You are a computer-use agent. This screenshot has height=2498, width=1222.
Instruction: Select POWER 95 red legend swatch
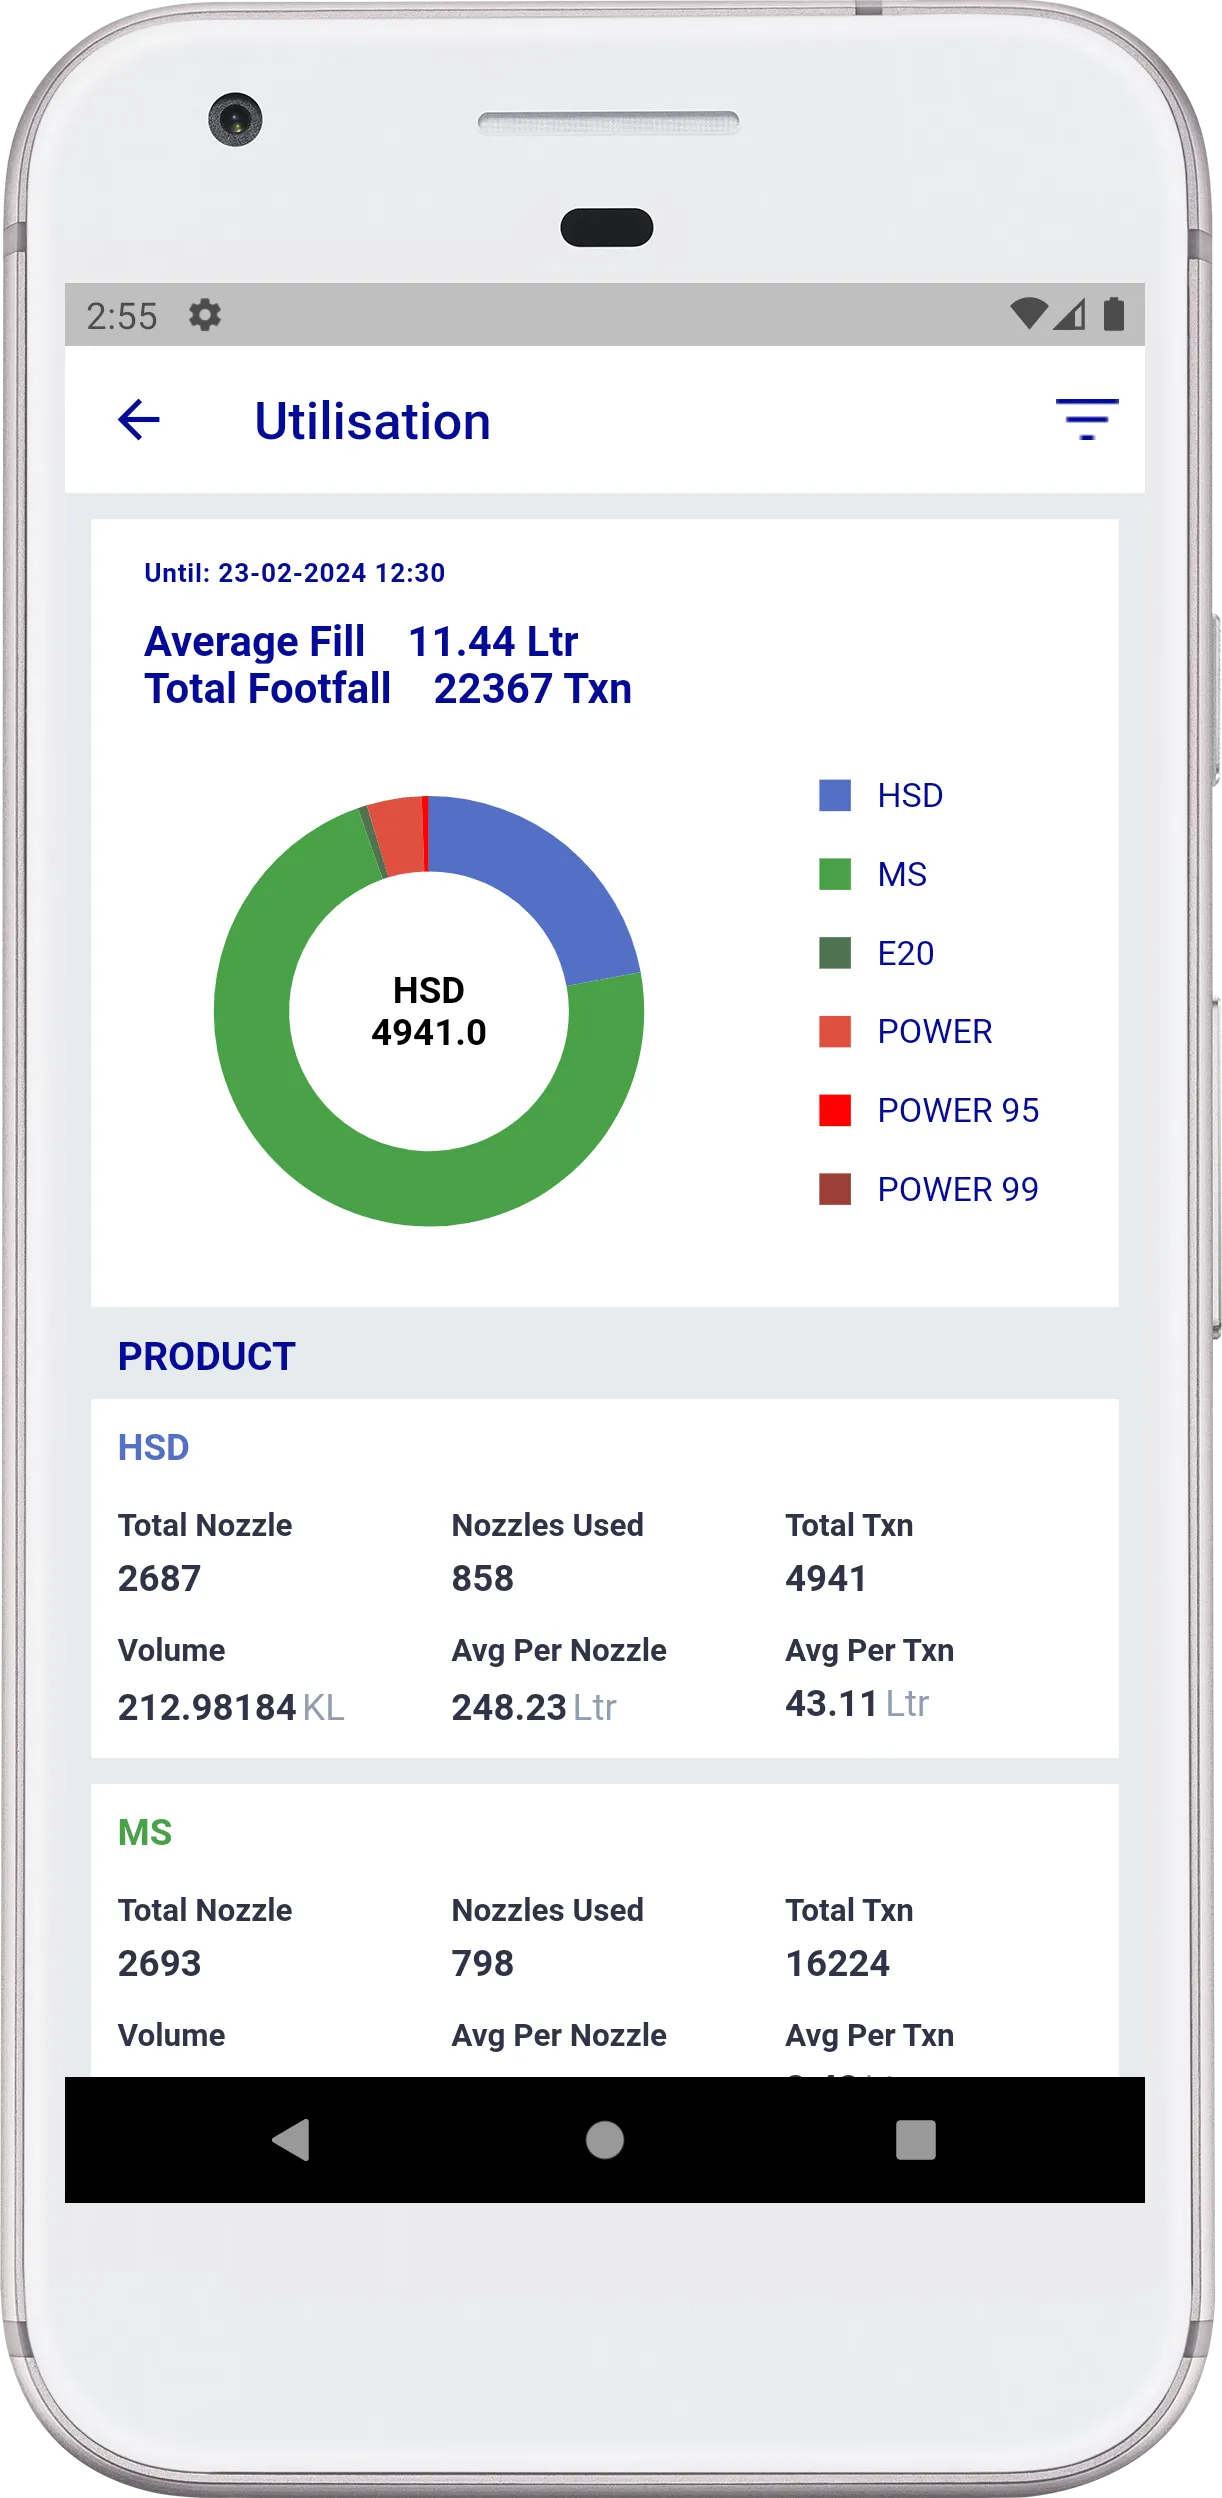coord(835,1110)
